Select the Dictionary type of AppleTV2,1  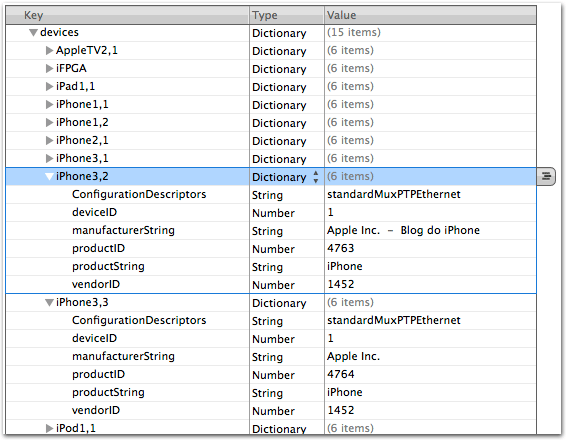279,51
